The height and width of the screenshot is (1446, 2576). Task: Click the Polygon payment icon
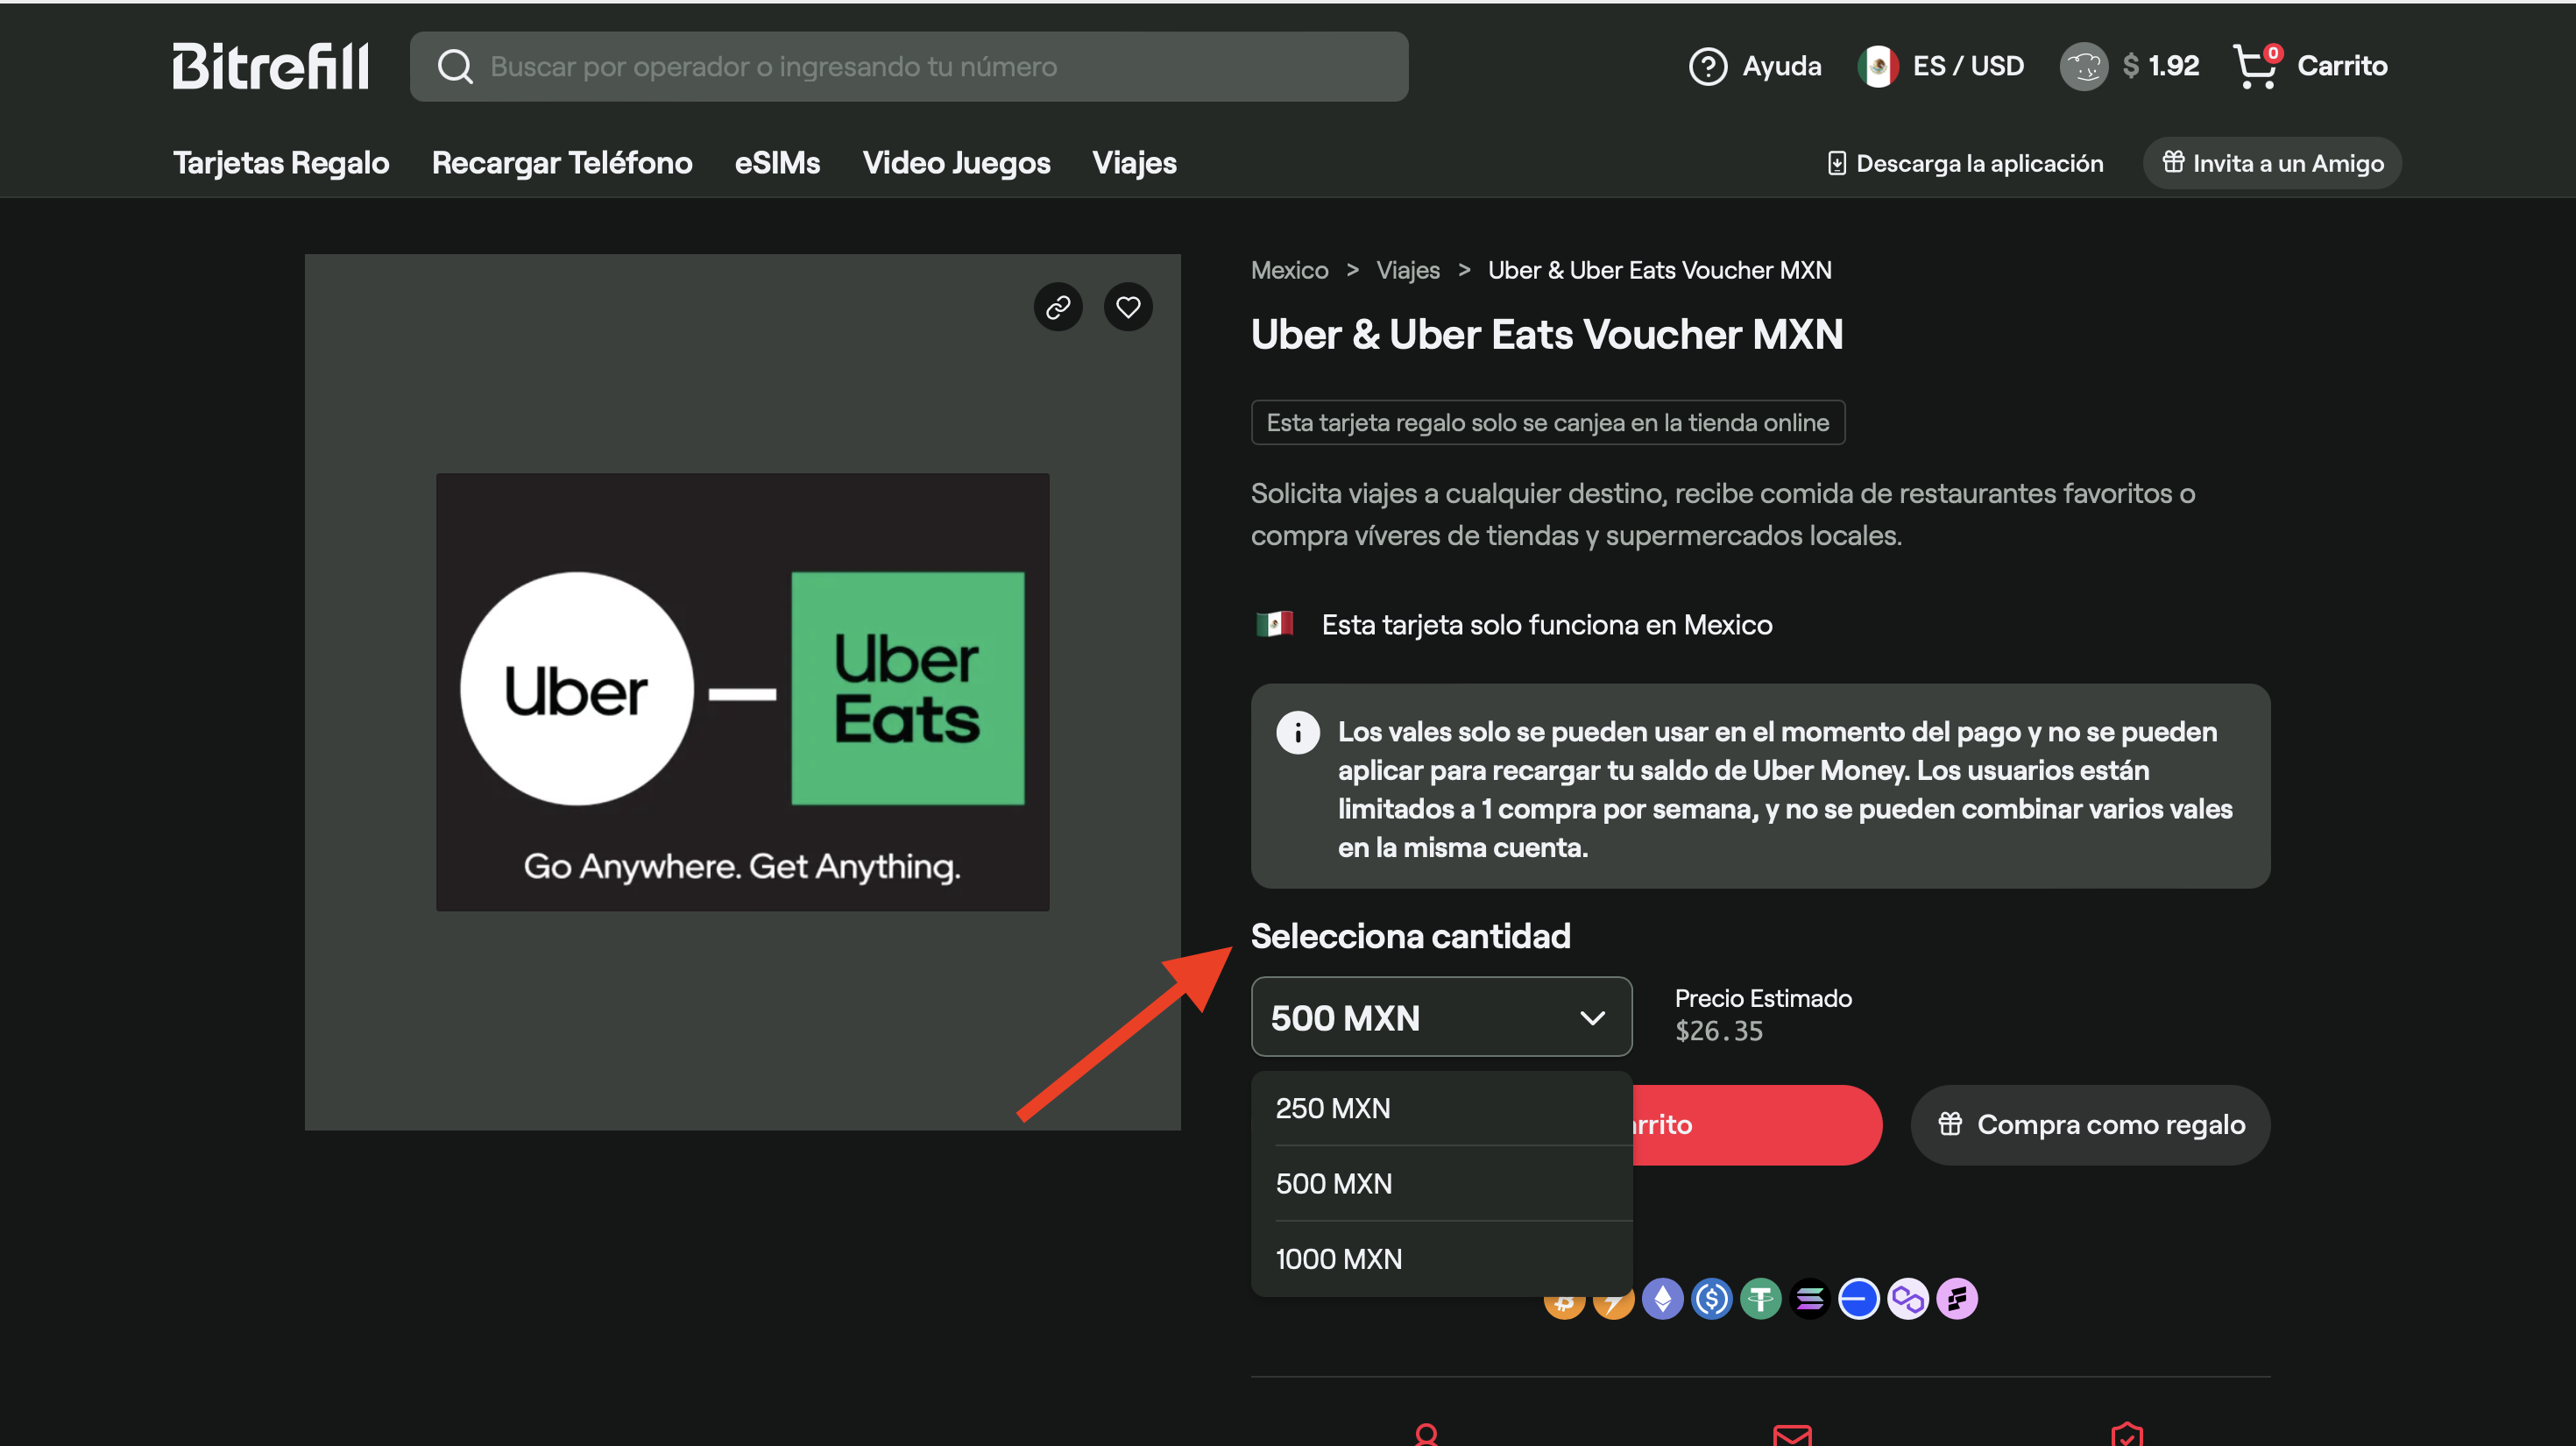(x=1907, y=1299)
